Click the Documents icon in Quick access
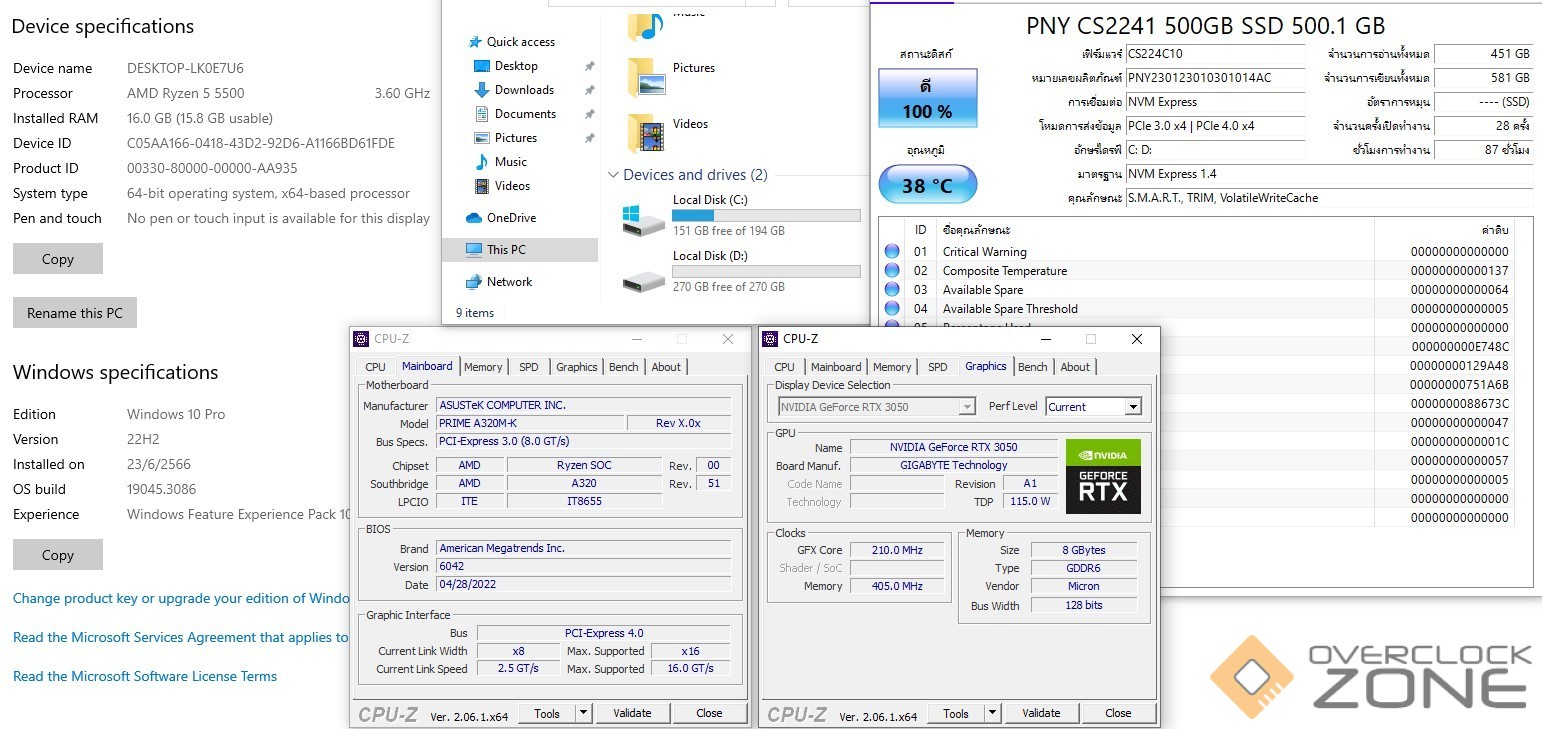 482,114
